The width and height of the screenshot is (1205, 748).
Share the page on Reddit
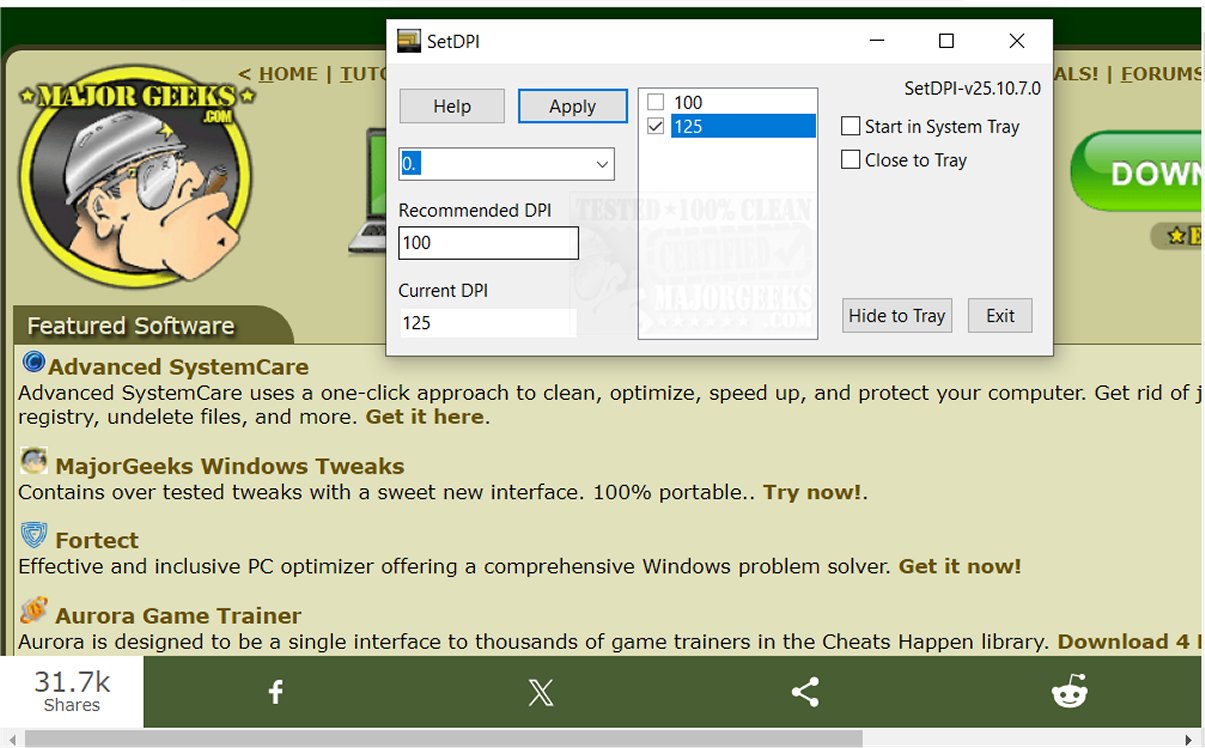pos(1069,692)
